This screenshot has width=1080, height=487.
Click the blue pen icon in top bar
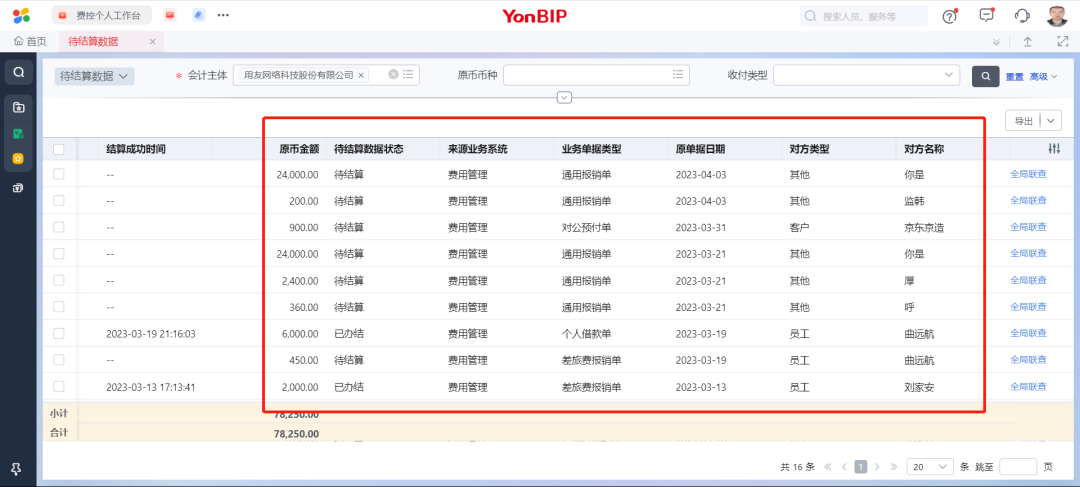click(198, 15)
